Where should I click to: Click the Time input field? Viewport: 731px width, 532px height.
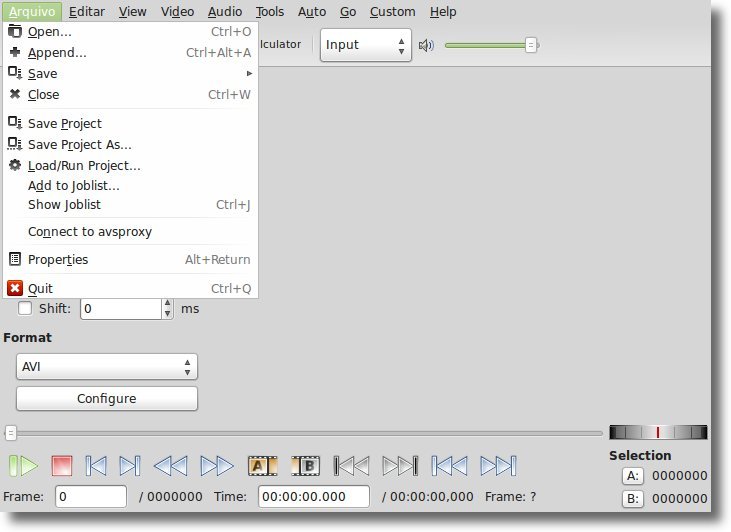(x=314, y=496)
